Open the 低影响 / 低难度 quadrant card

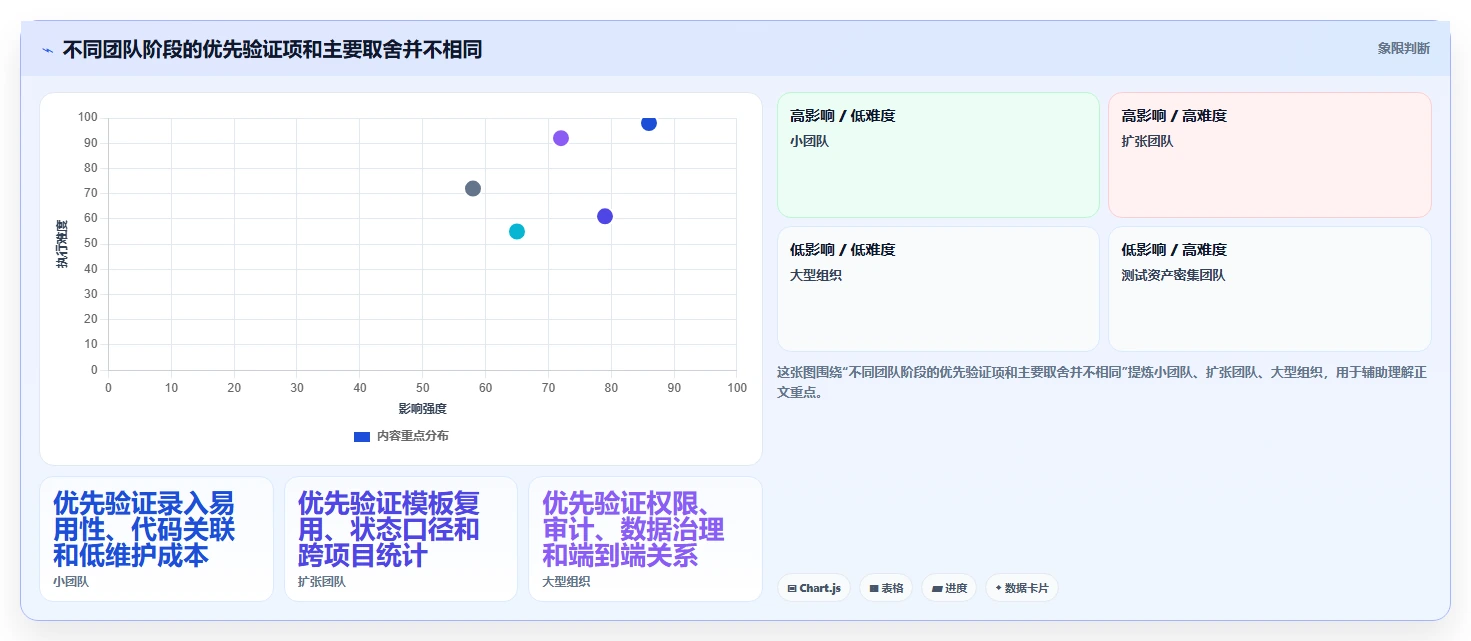click(938, 289)
